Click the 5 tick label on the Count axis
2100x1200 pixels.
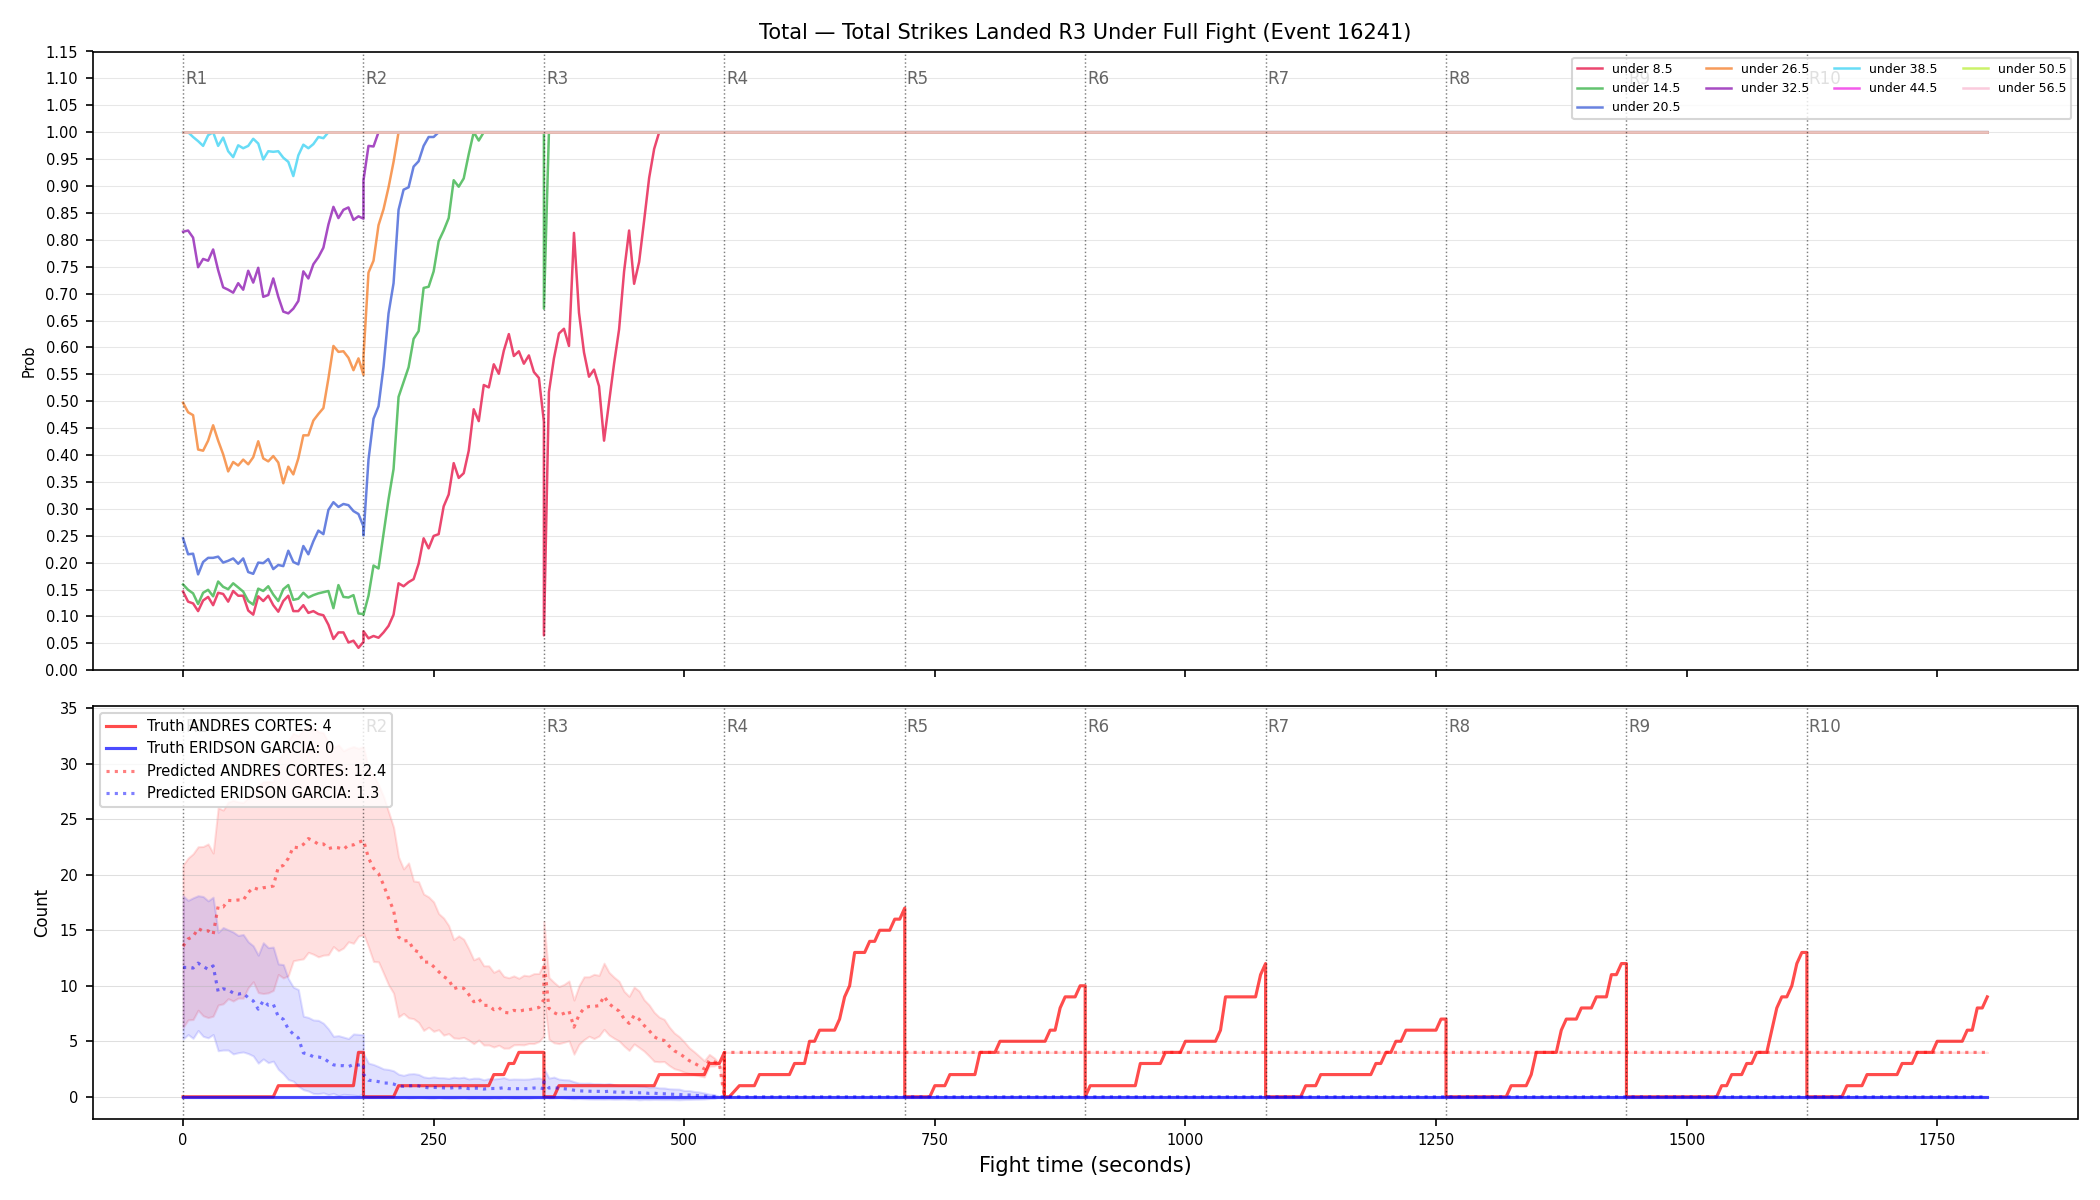[x=73, y=1041]
